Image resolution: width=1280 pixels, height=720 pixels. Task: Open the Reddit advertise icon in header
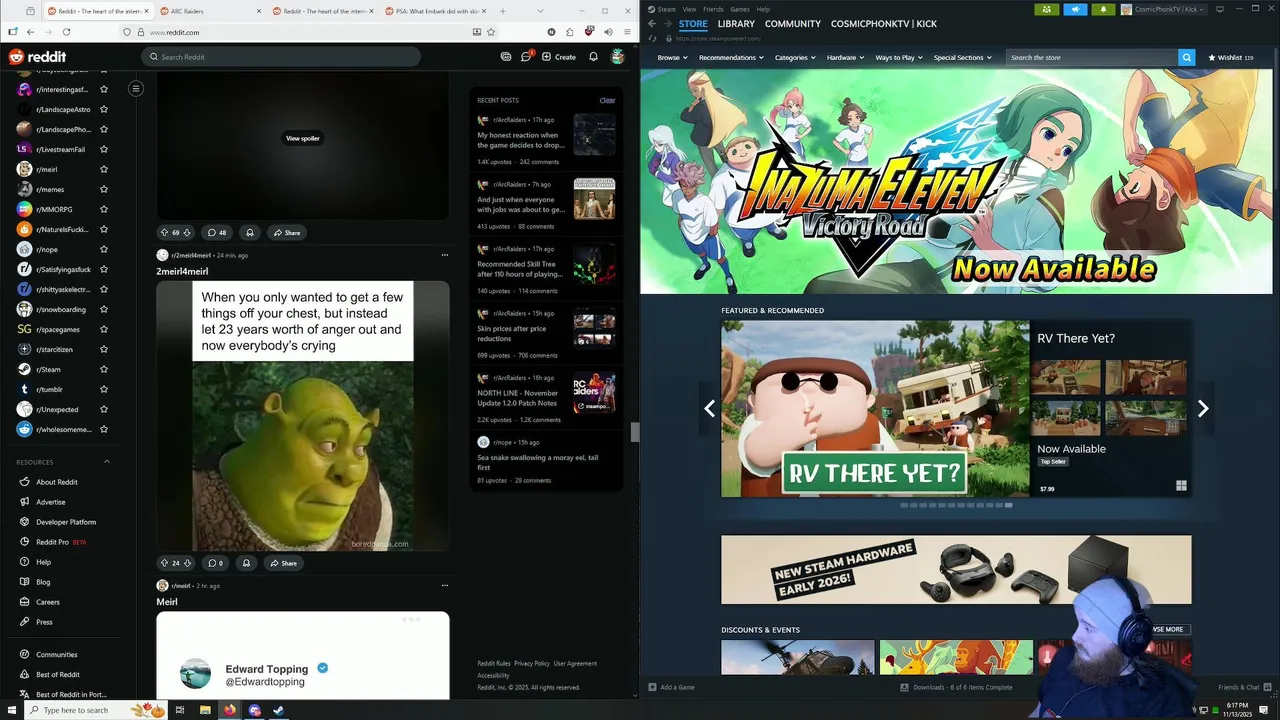(x=506, y=57)
